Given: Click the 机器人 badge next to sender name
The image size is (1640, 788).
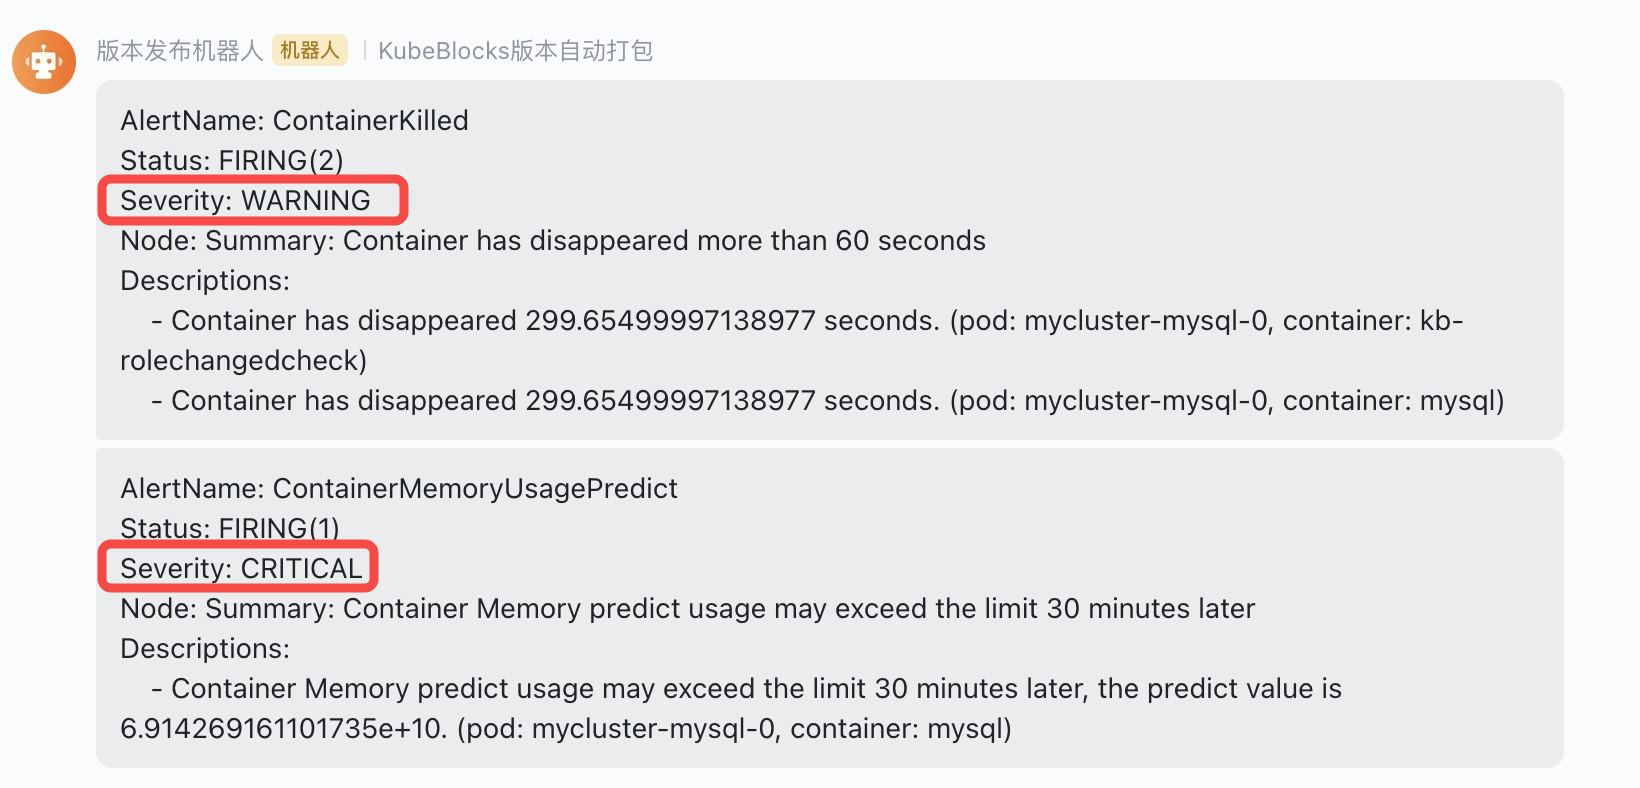Looking at the screenshot, I should coord(310,50).
